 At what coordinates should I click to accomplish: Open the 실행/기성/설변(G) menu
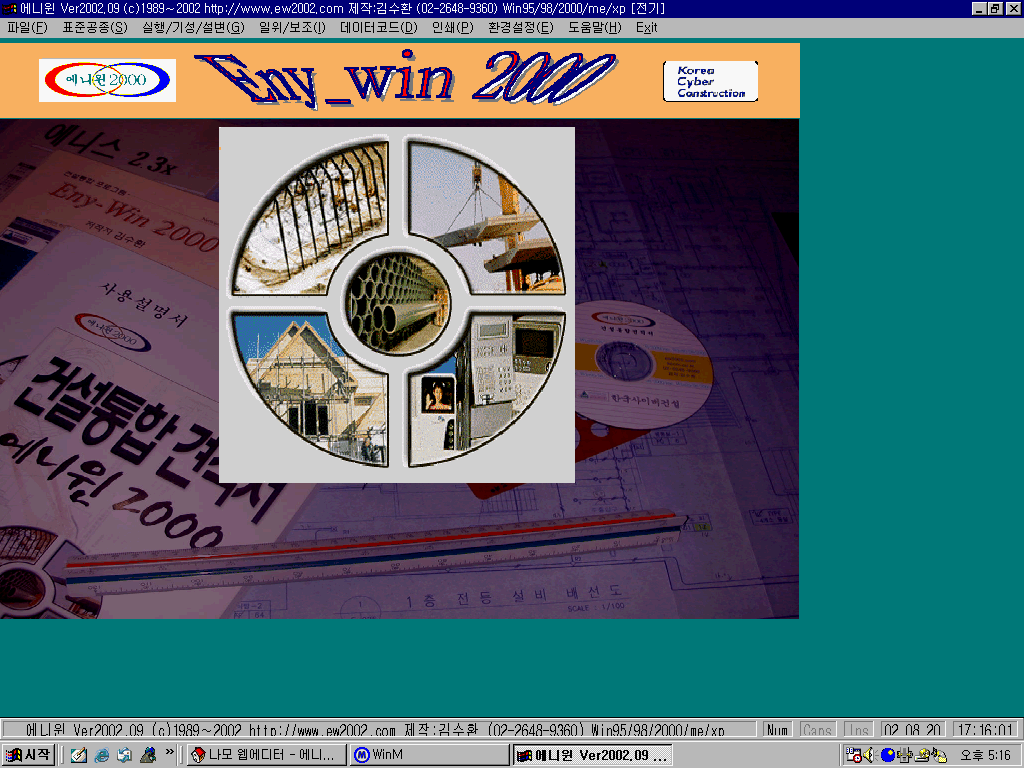pyautogui.click(x=193, y=27)
